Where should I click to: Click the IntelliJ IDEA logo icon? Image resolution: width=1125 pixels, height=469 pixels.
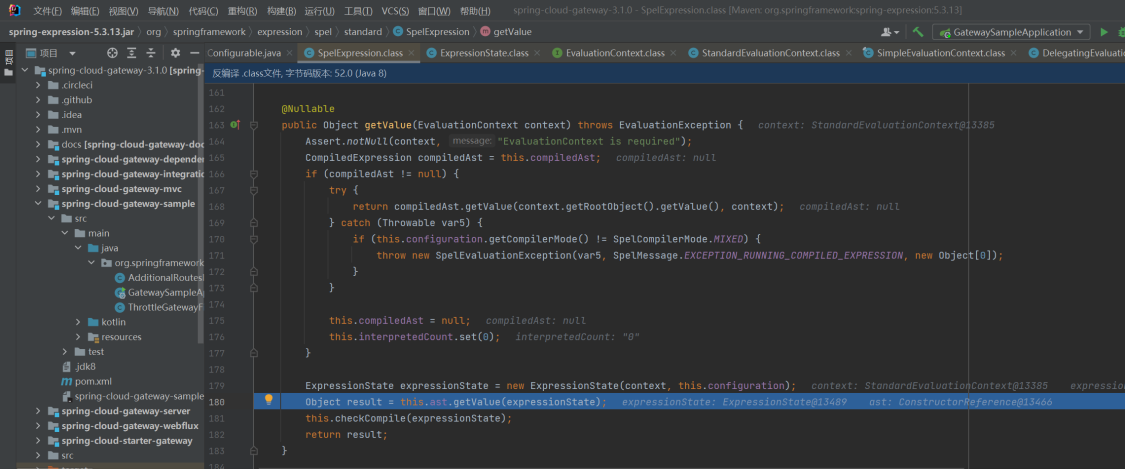[x=15, y=11]
